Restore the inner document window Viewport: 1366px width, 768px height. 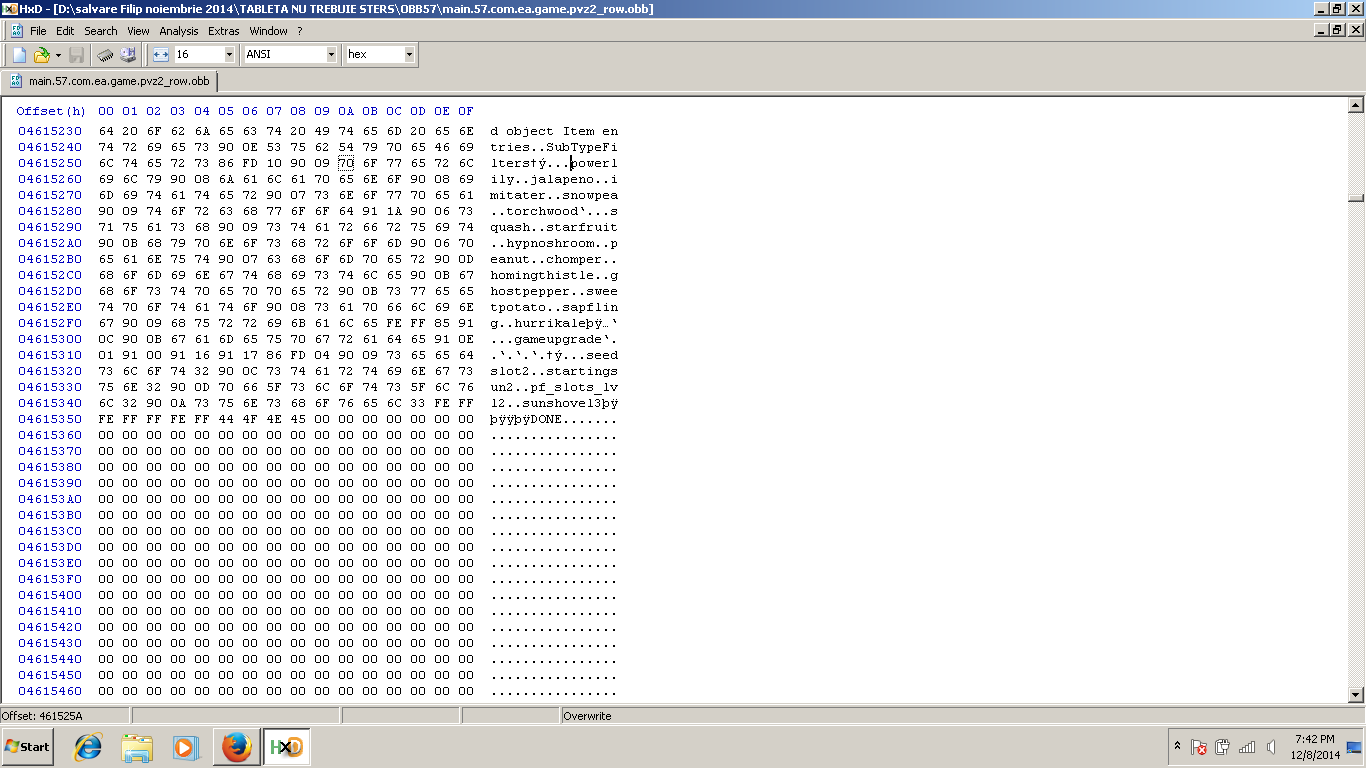point(1338,31)
